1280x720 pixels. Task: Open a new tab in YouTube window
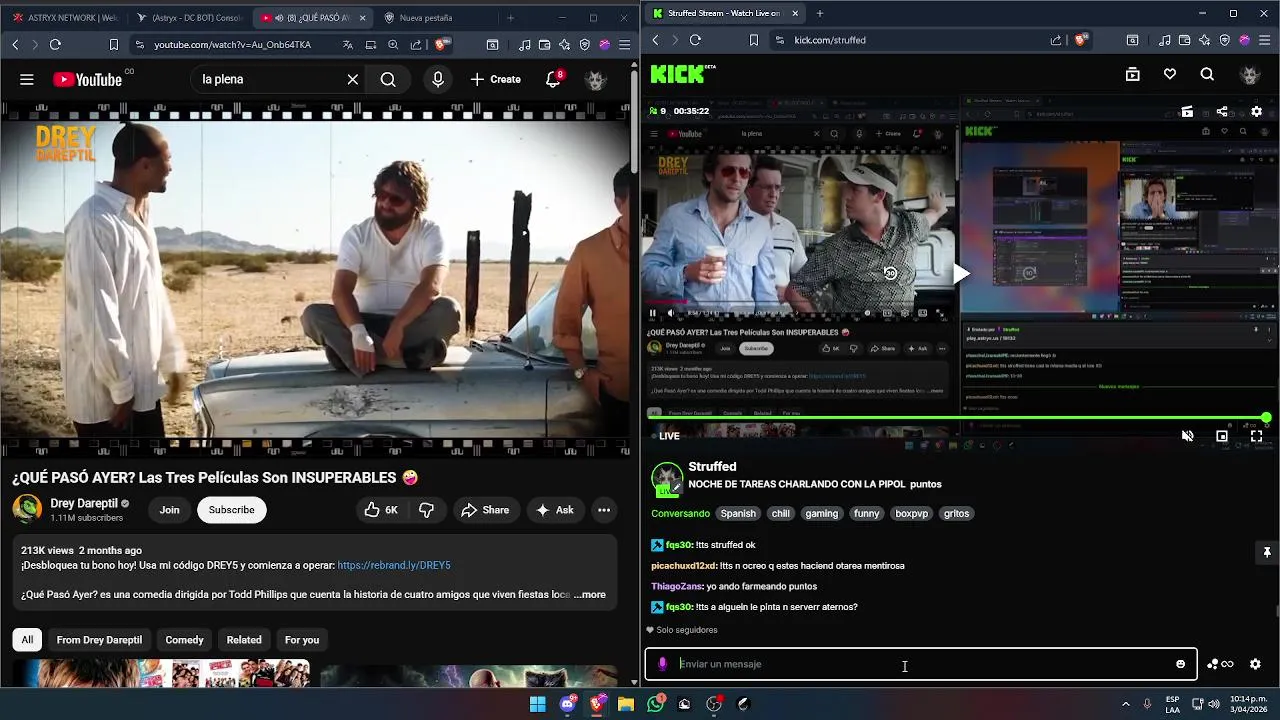(510, 17)
